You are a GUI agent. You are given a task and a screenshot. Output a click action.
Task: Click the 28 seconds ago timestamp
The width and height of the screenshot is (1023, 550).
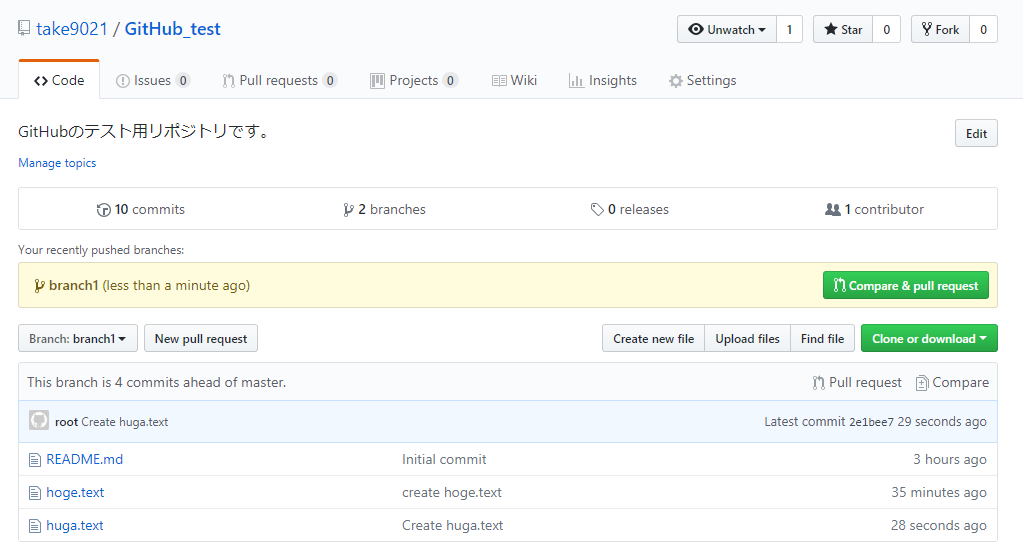pyautogui.click(x=939, y=525)
